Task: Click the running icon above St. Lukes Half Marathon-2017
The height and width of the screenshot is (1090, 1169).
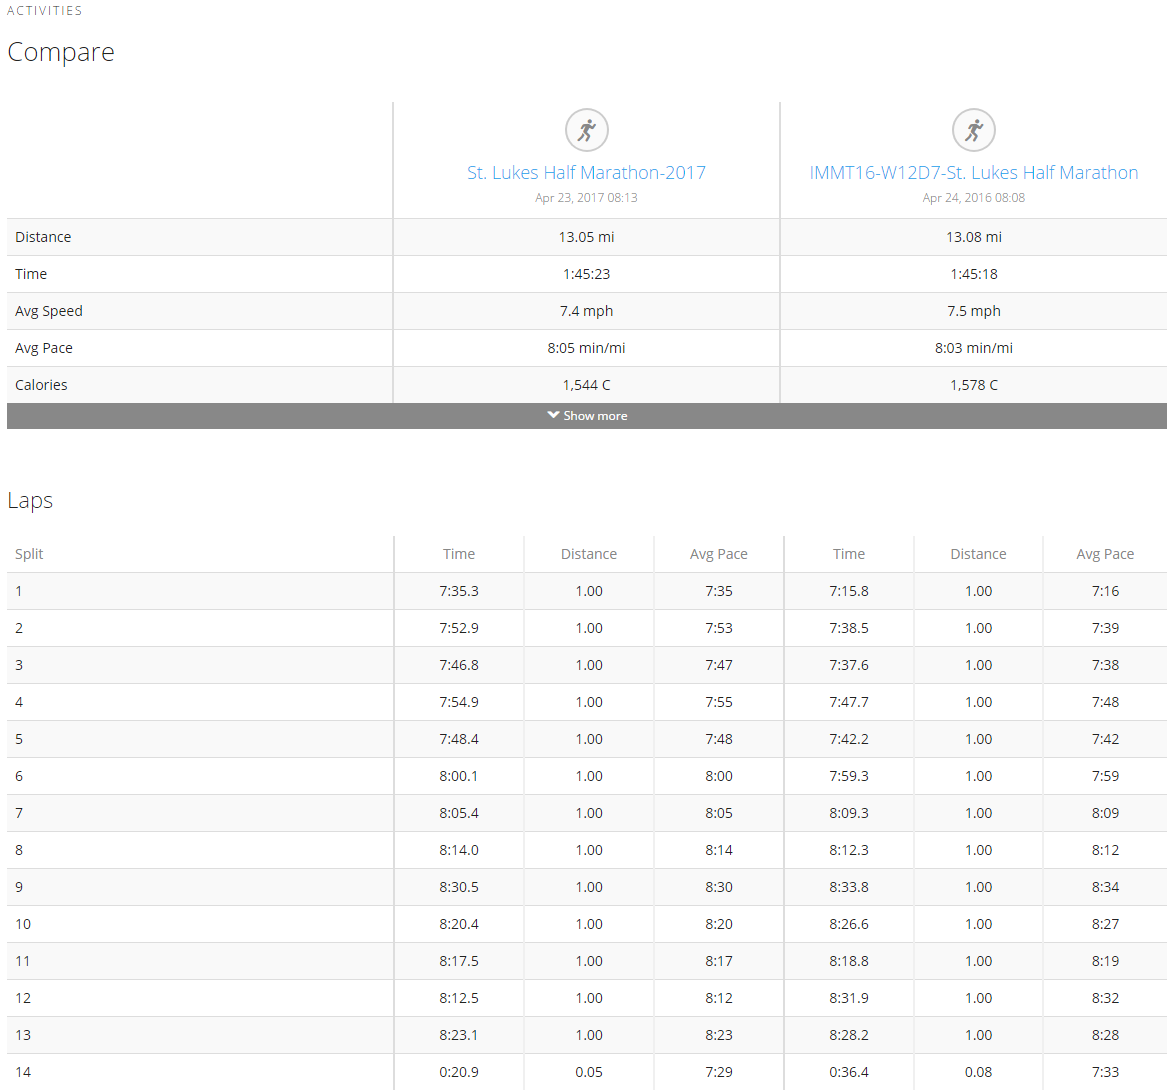Action: click(x=587, y=130)
